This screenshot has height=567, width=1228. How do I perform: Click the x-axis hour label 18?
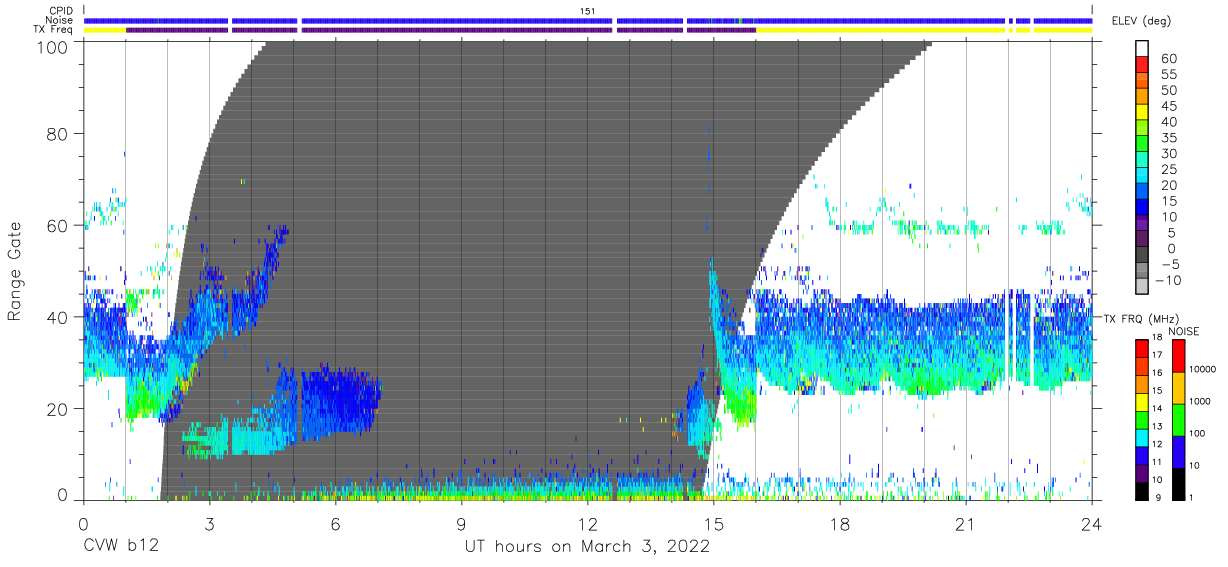coord(840,525)
